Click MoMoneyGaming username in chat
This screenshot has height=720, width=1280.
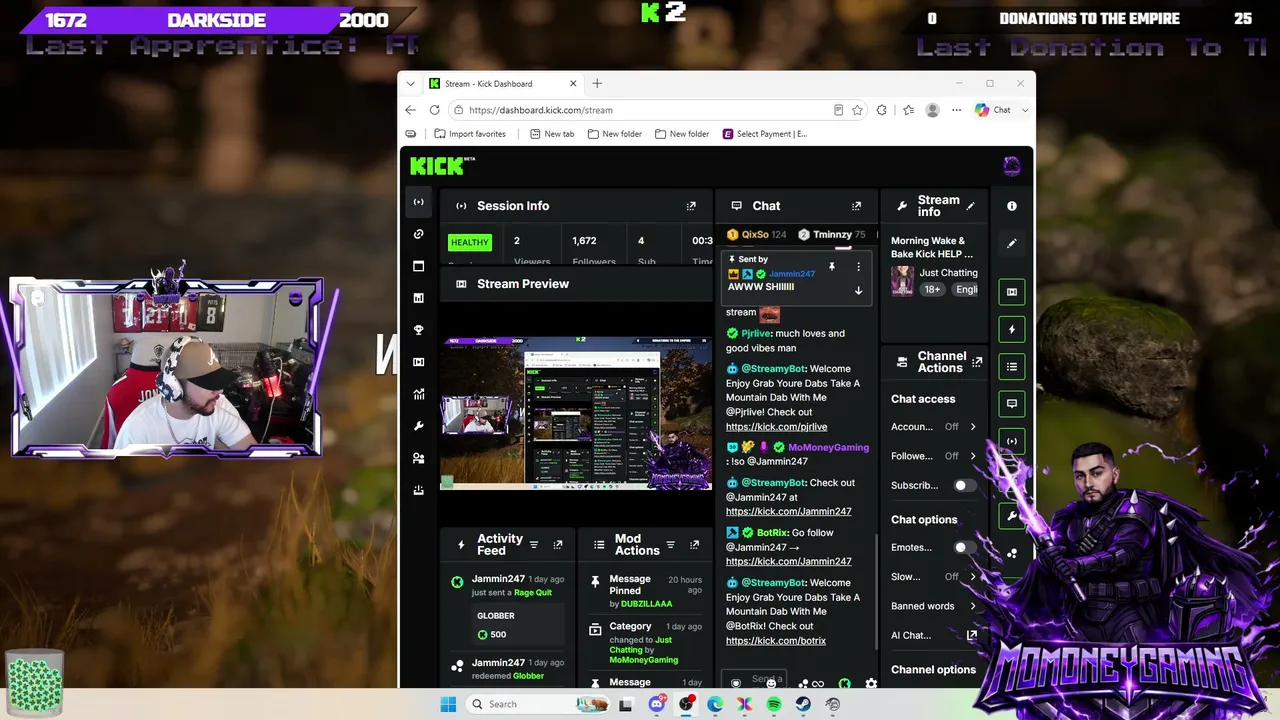828,448
